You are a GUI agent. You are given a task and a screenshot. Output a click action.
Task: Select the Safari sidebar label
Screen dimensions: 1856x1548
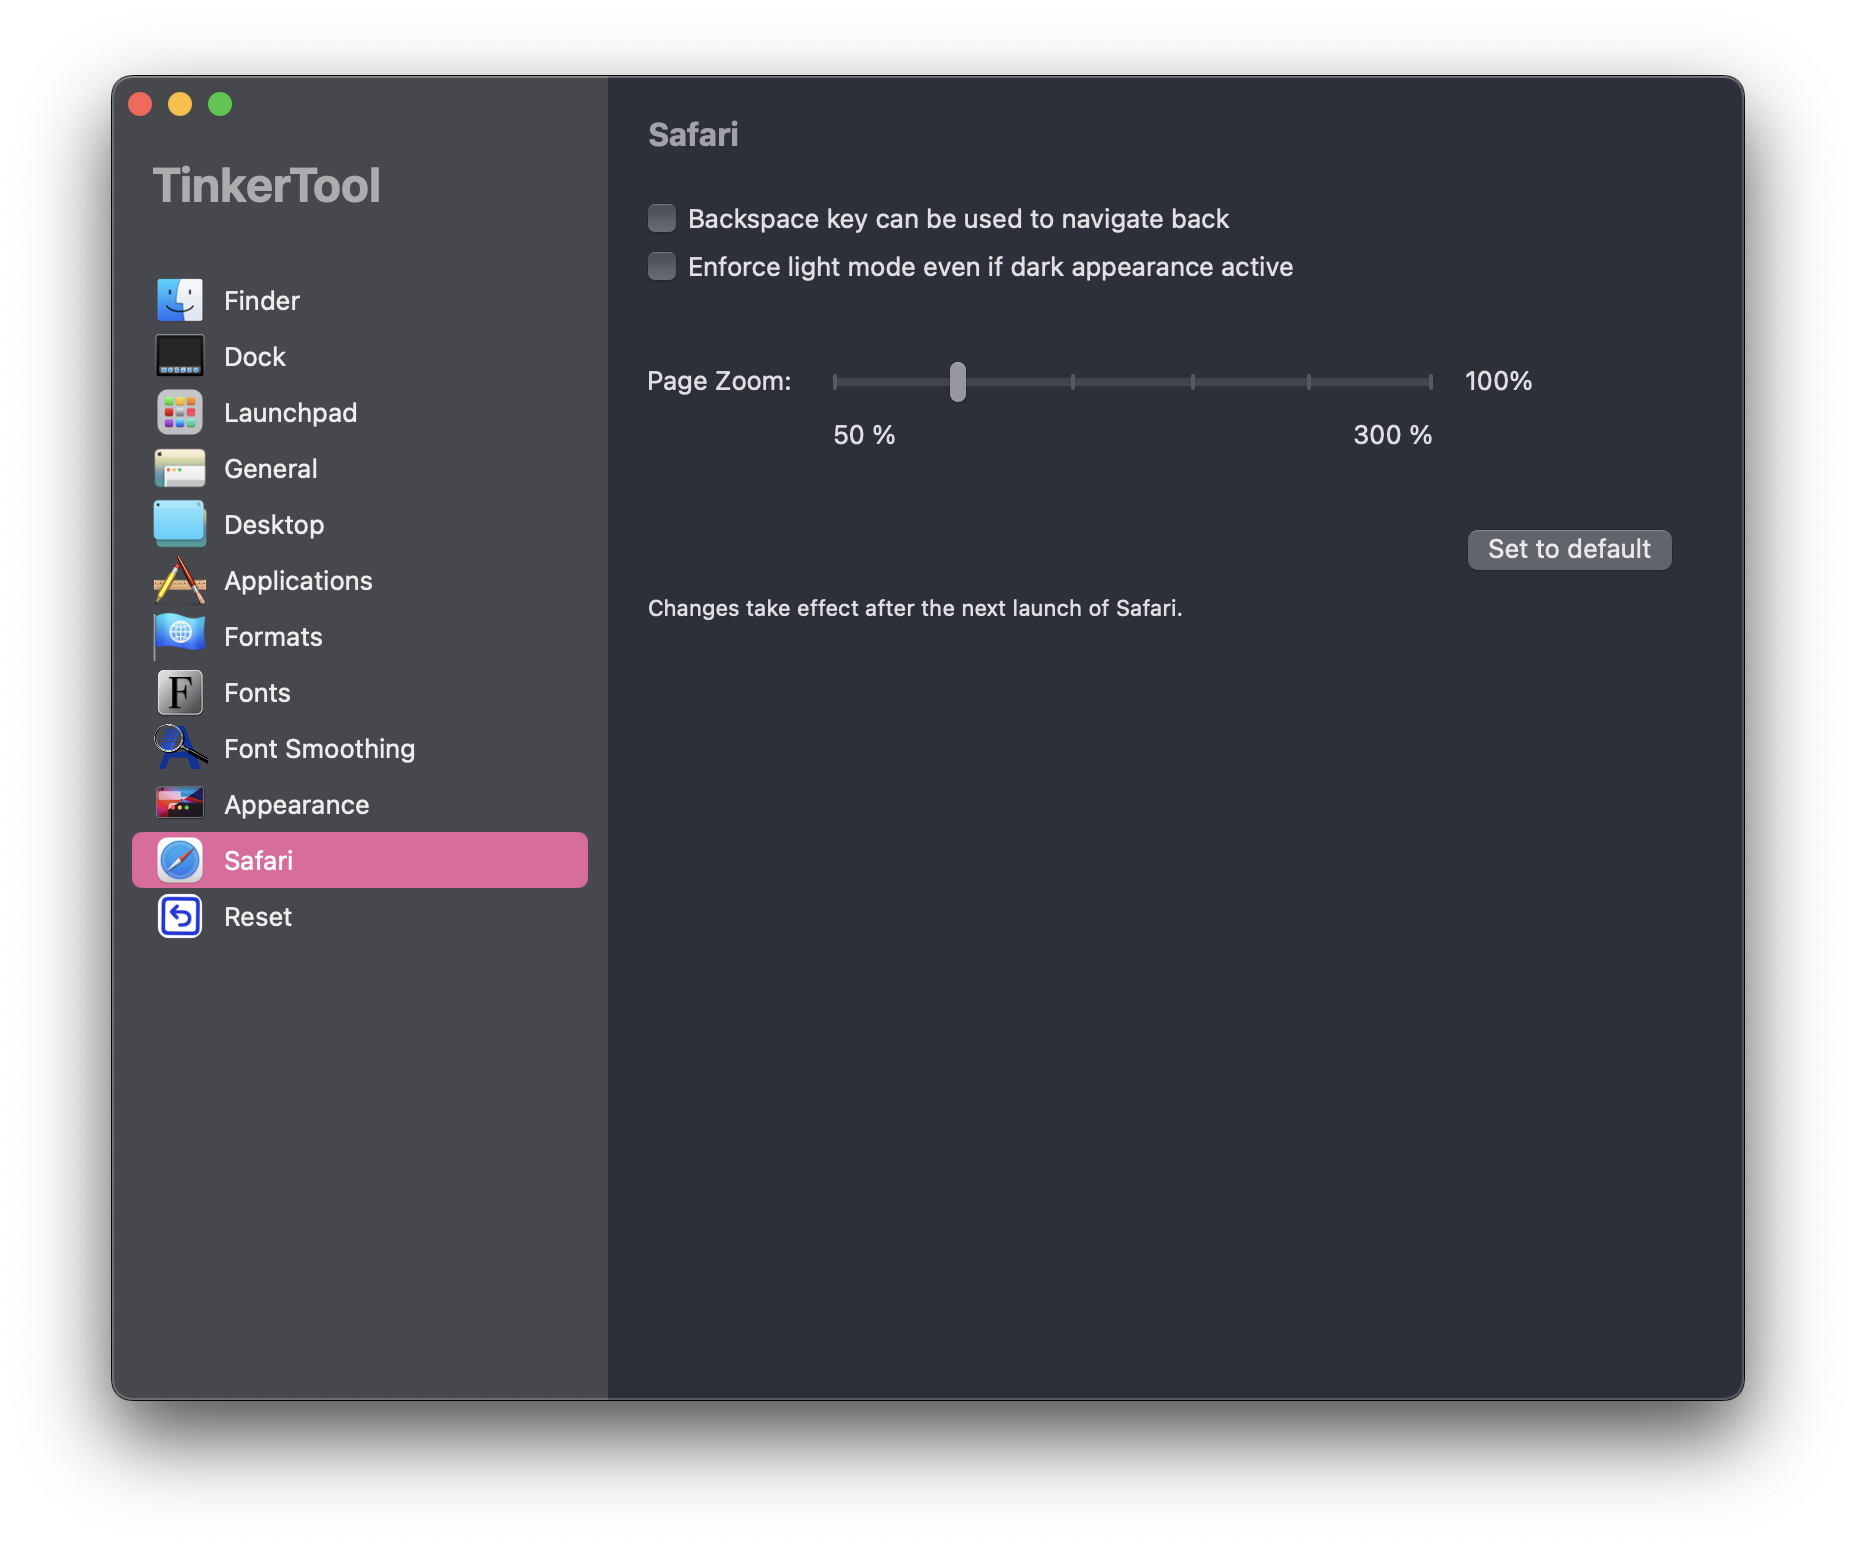(x=259, y=860)
